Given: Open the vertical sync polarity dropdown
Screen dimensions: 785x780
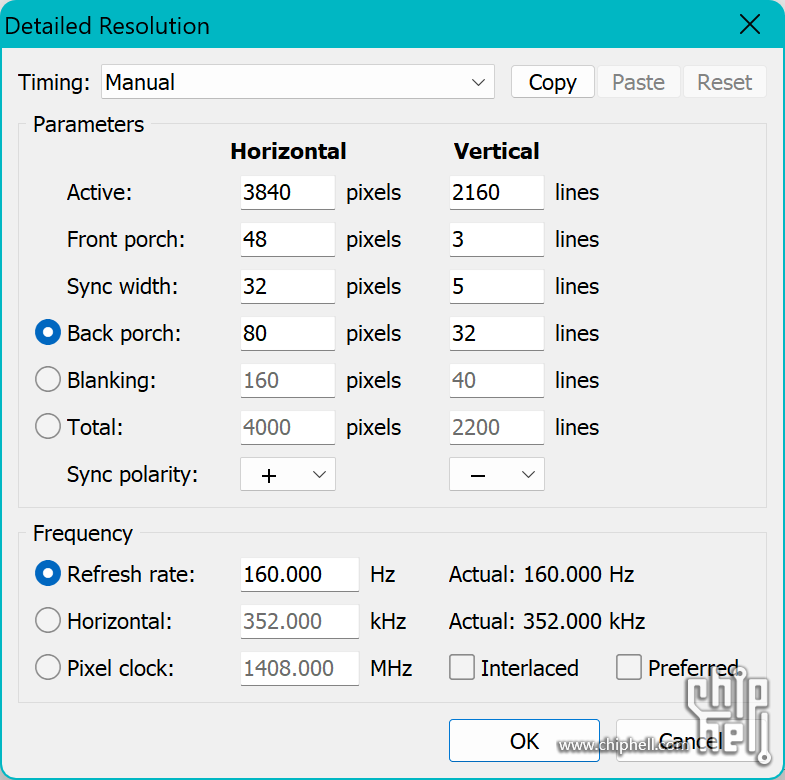Looking at the screenshot, I should [497, 475].
